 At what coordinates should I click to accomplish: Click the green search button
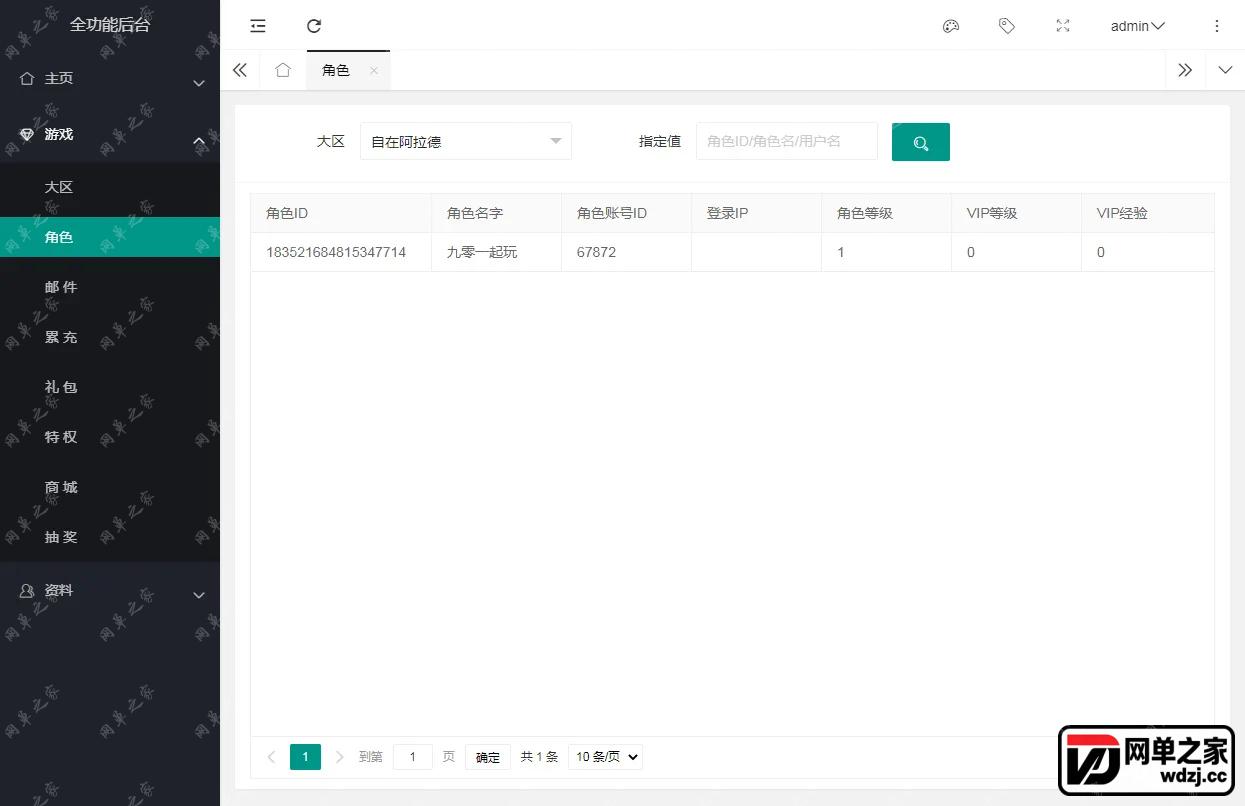pos(921,142)
